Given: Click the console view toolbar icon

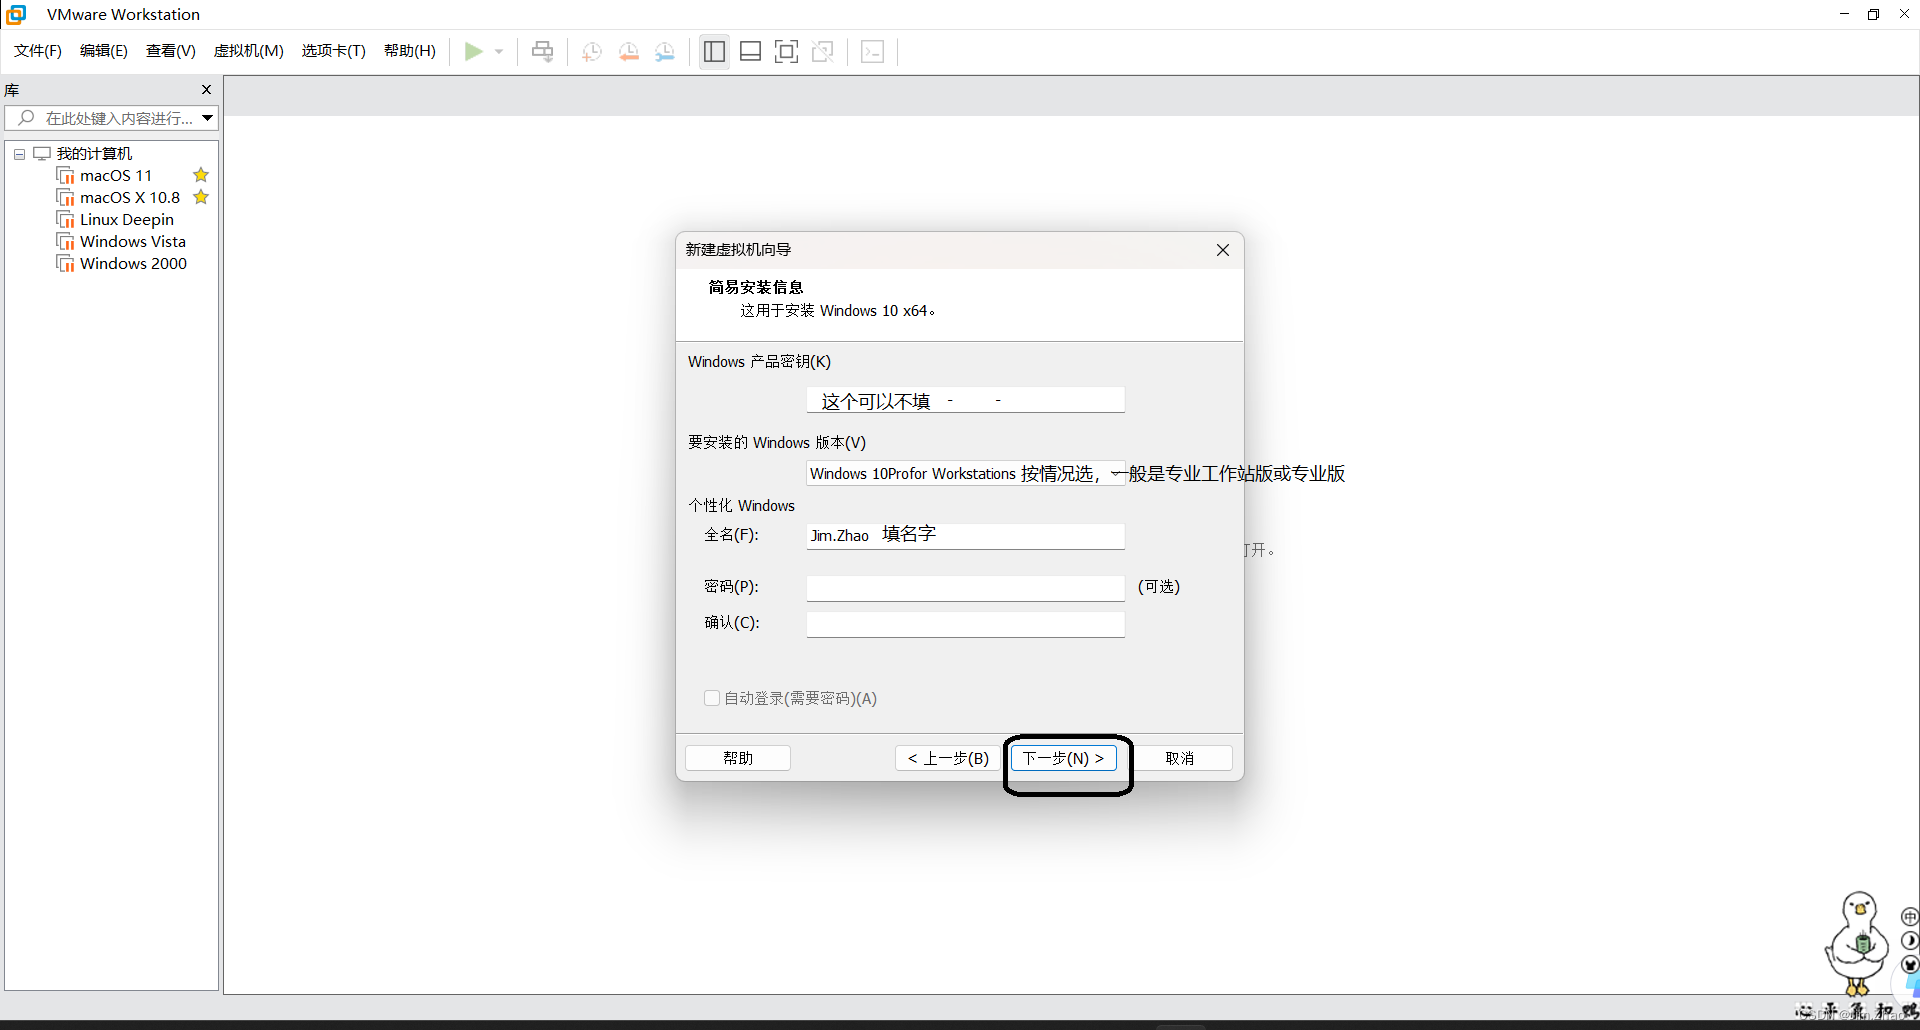Looking at the screenshot, I should (872, 52).
